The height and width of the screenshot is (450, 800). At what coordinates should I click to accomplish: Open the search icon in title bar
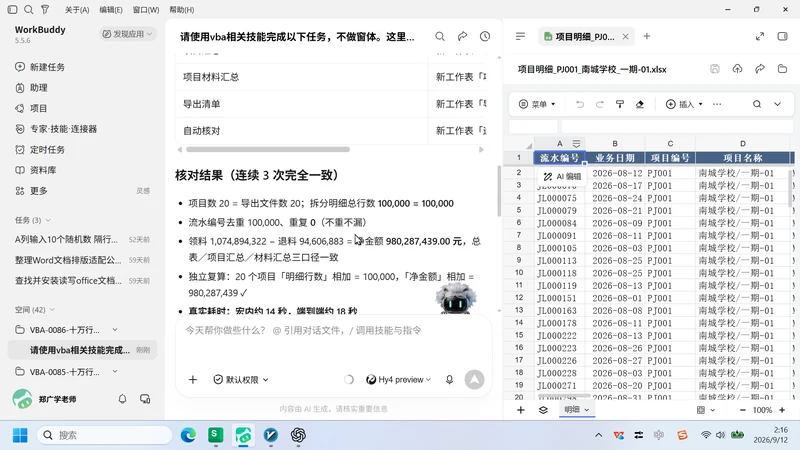29,9
